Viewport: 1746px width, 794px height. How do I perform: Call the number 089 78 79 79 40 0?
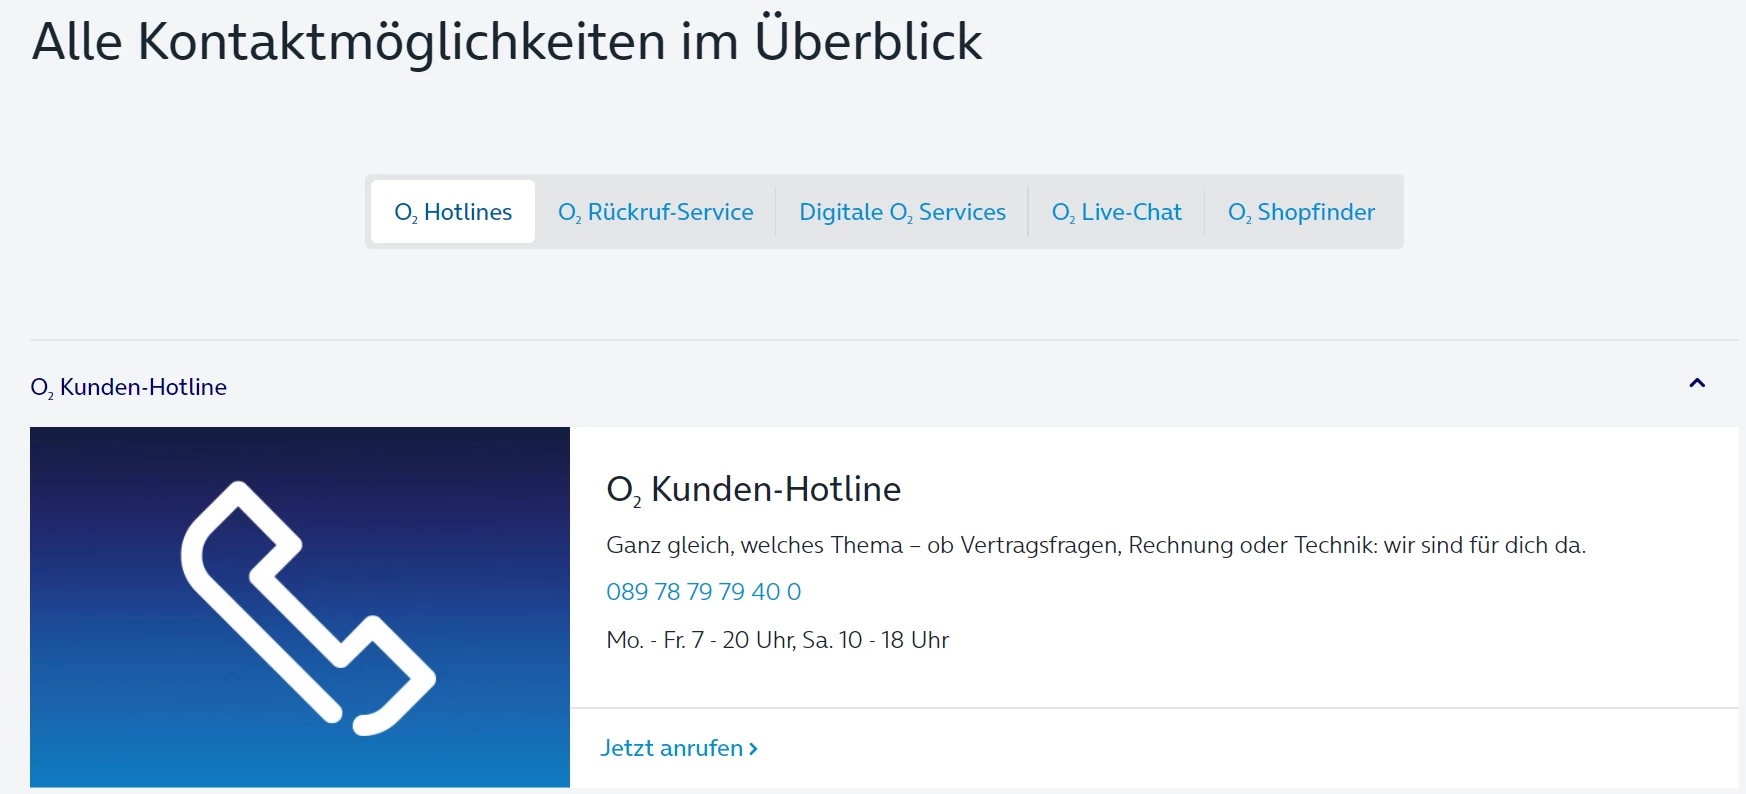click(x=704, y=592)
